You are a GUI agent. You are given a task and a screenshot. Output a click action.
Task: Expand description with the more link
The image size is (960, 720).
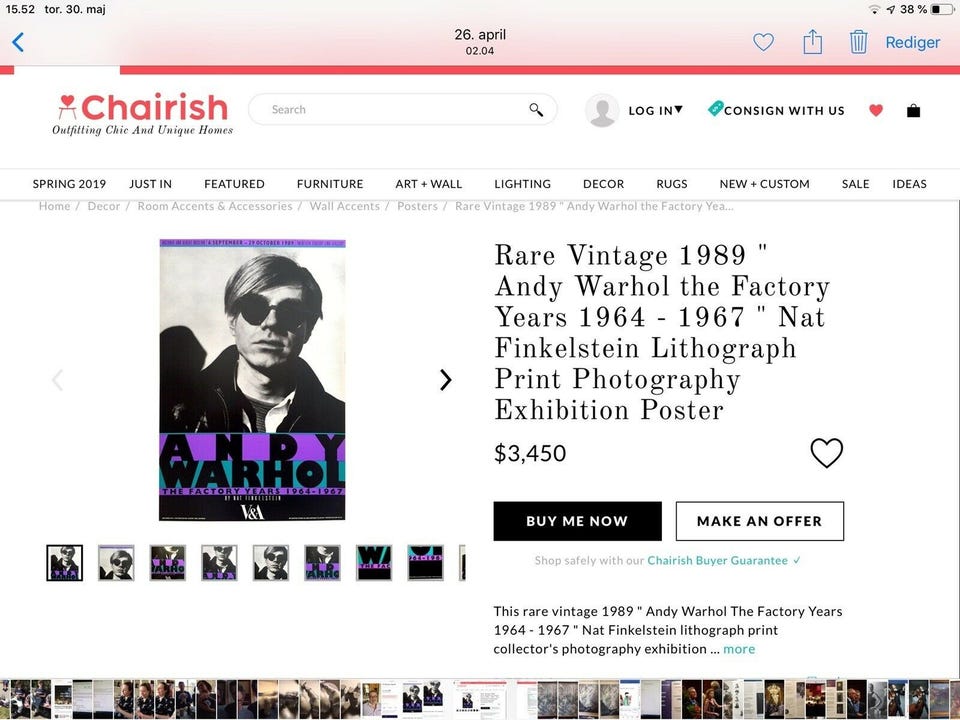point(739,649)
